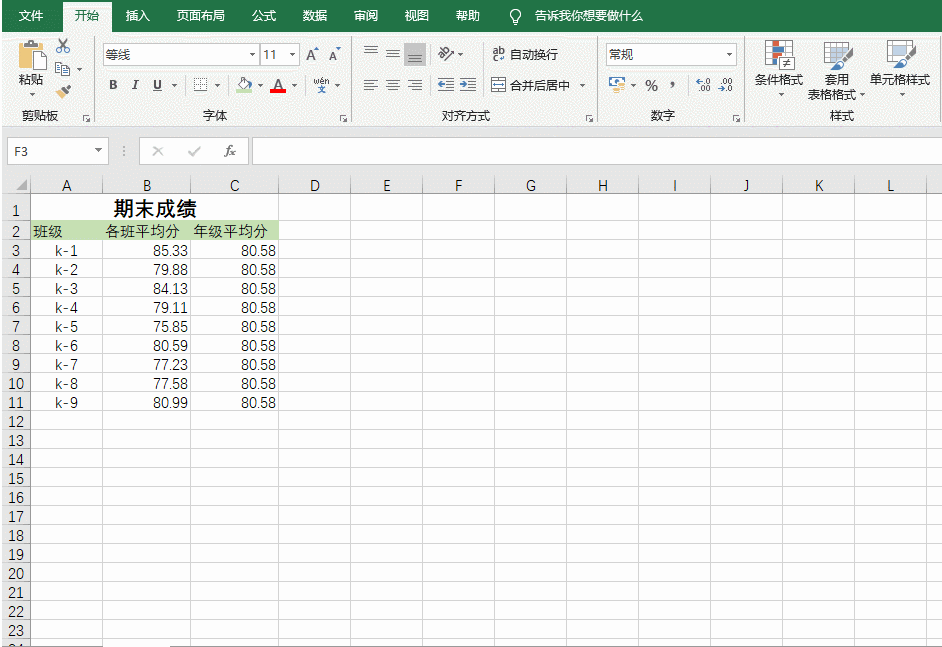This screenshot has height=647, width=942.
Task: Select row 5 header
Action: (x=16, y=289)
